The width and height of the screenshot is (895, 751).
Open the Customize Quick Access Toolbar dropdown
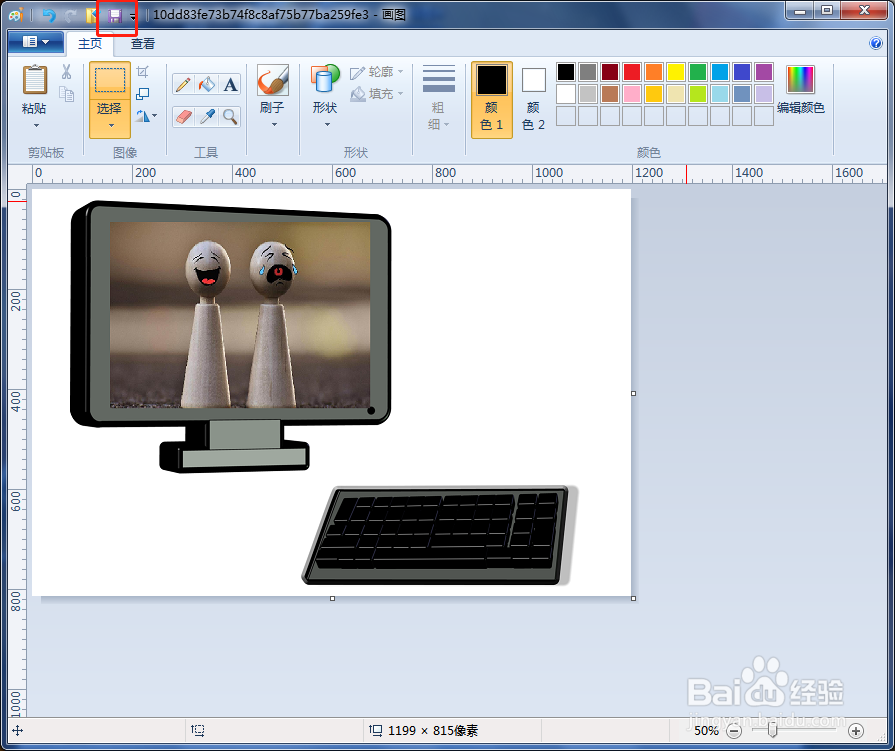(x=133, y=16)
